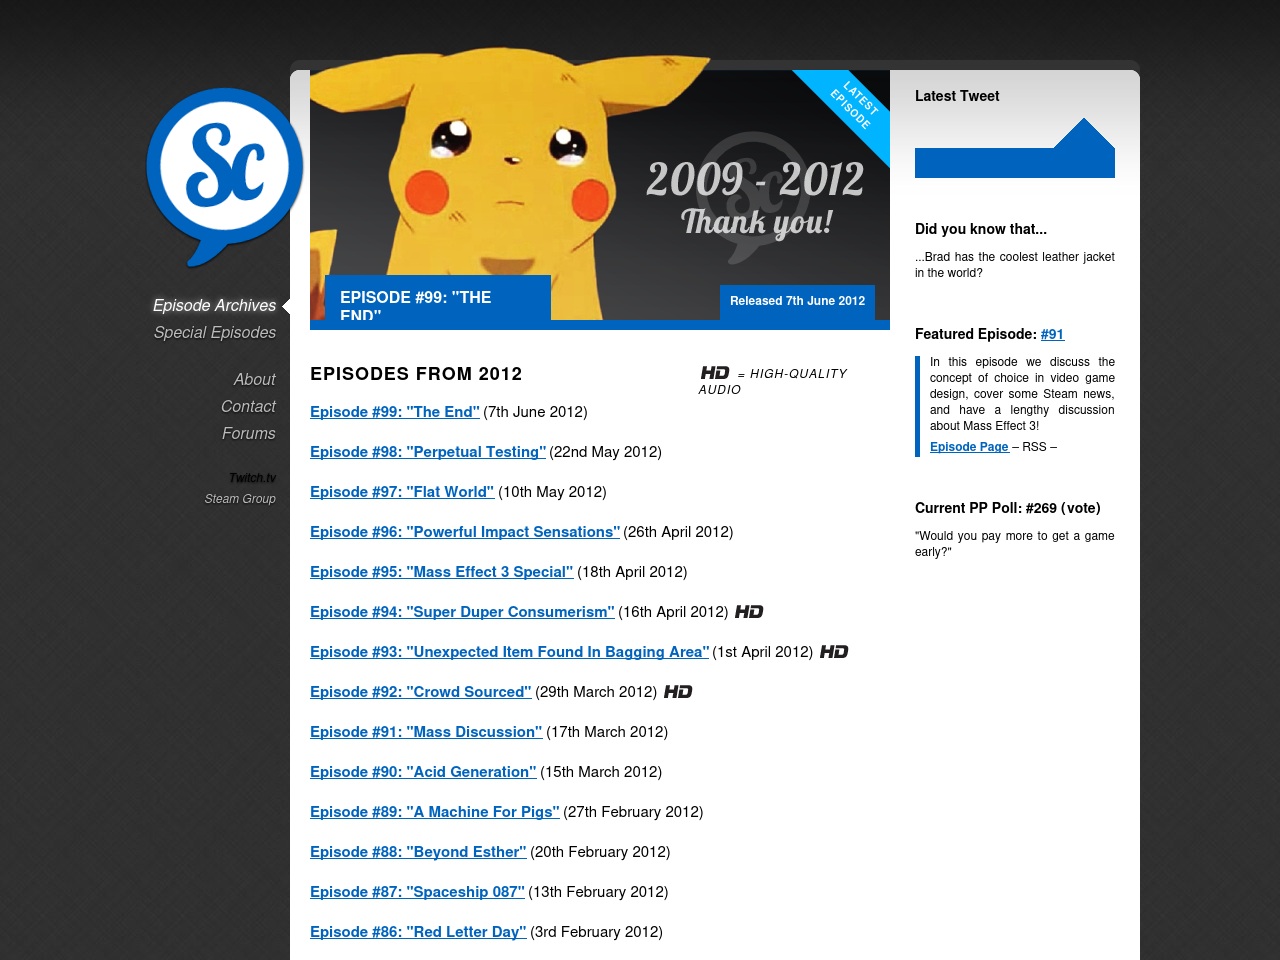Click the date (18th April 2012)
The height and width of the screenshot is (960, 1280).
coord(633,572)
